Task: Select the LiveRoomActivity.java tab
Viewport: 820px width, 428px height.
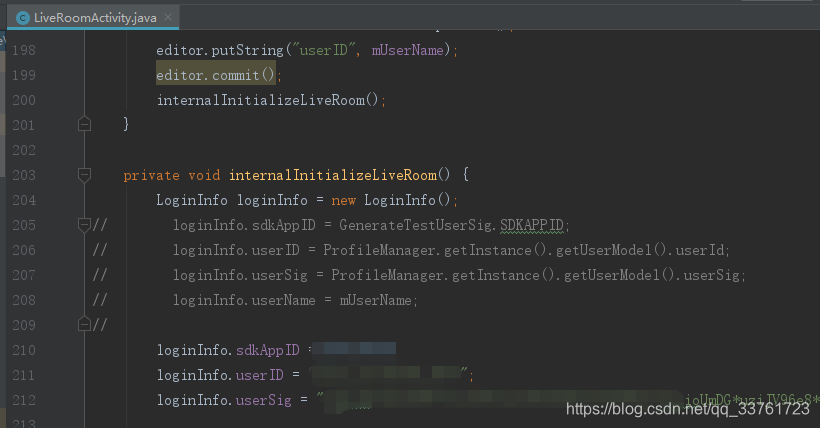Action: pos(94,17)
